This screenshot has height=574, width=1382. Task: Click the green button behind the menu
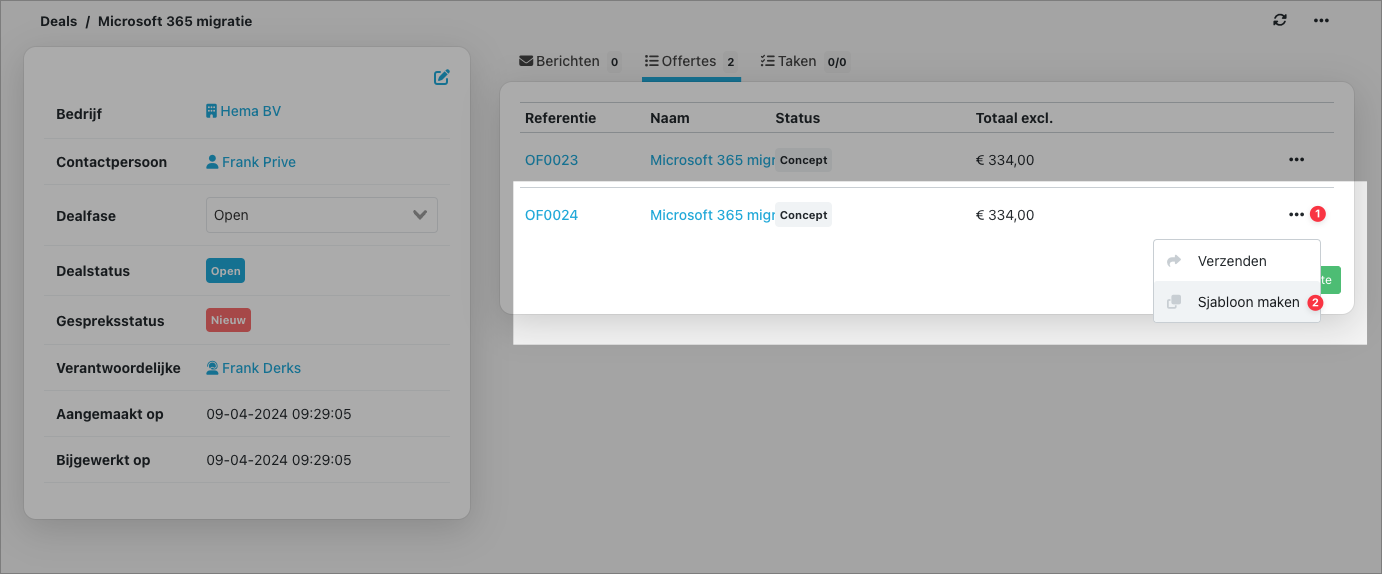[1330, 280]
